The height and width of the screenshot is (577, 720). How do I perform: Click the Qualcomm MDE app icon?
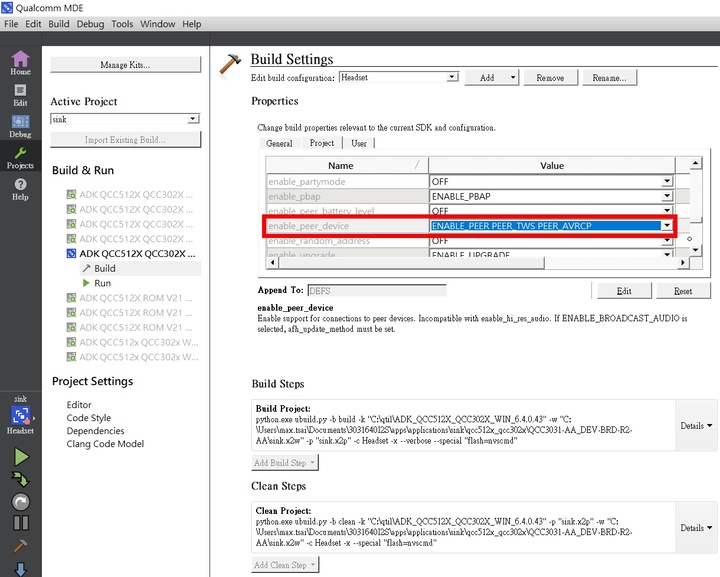tap(7, 7)
